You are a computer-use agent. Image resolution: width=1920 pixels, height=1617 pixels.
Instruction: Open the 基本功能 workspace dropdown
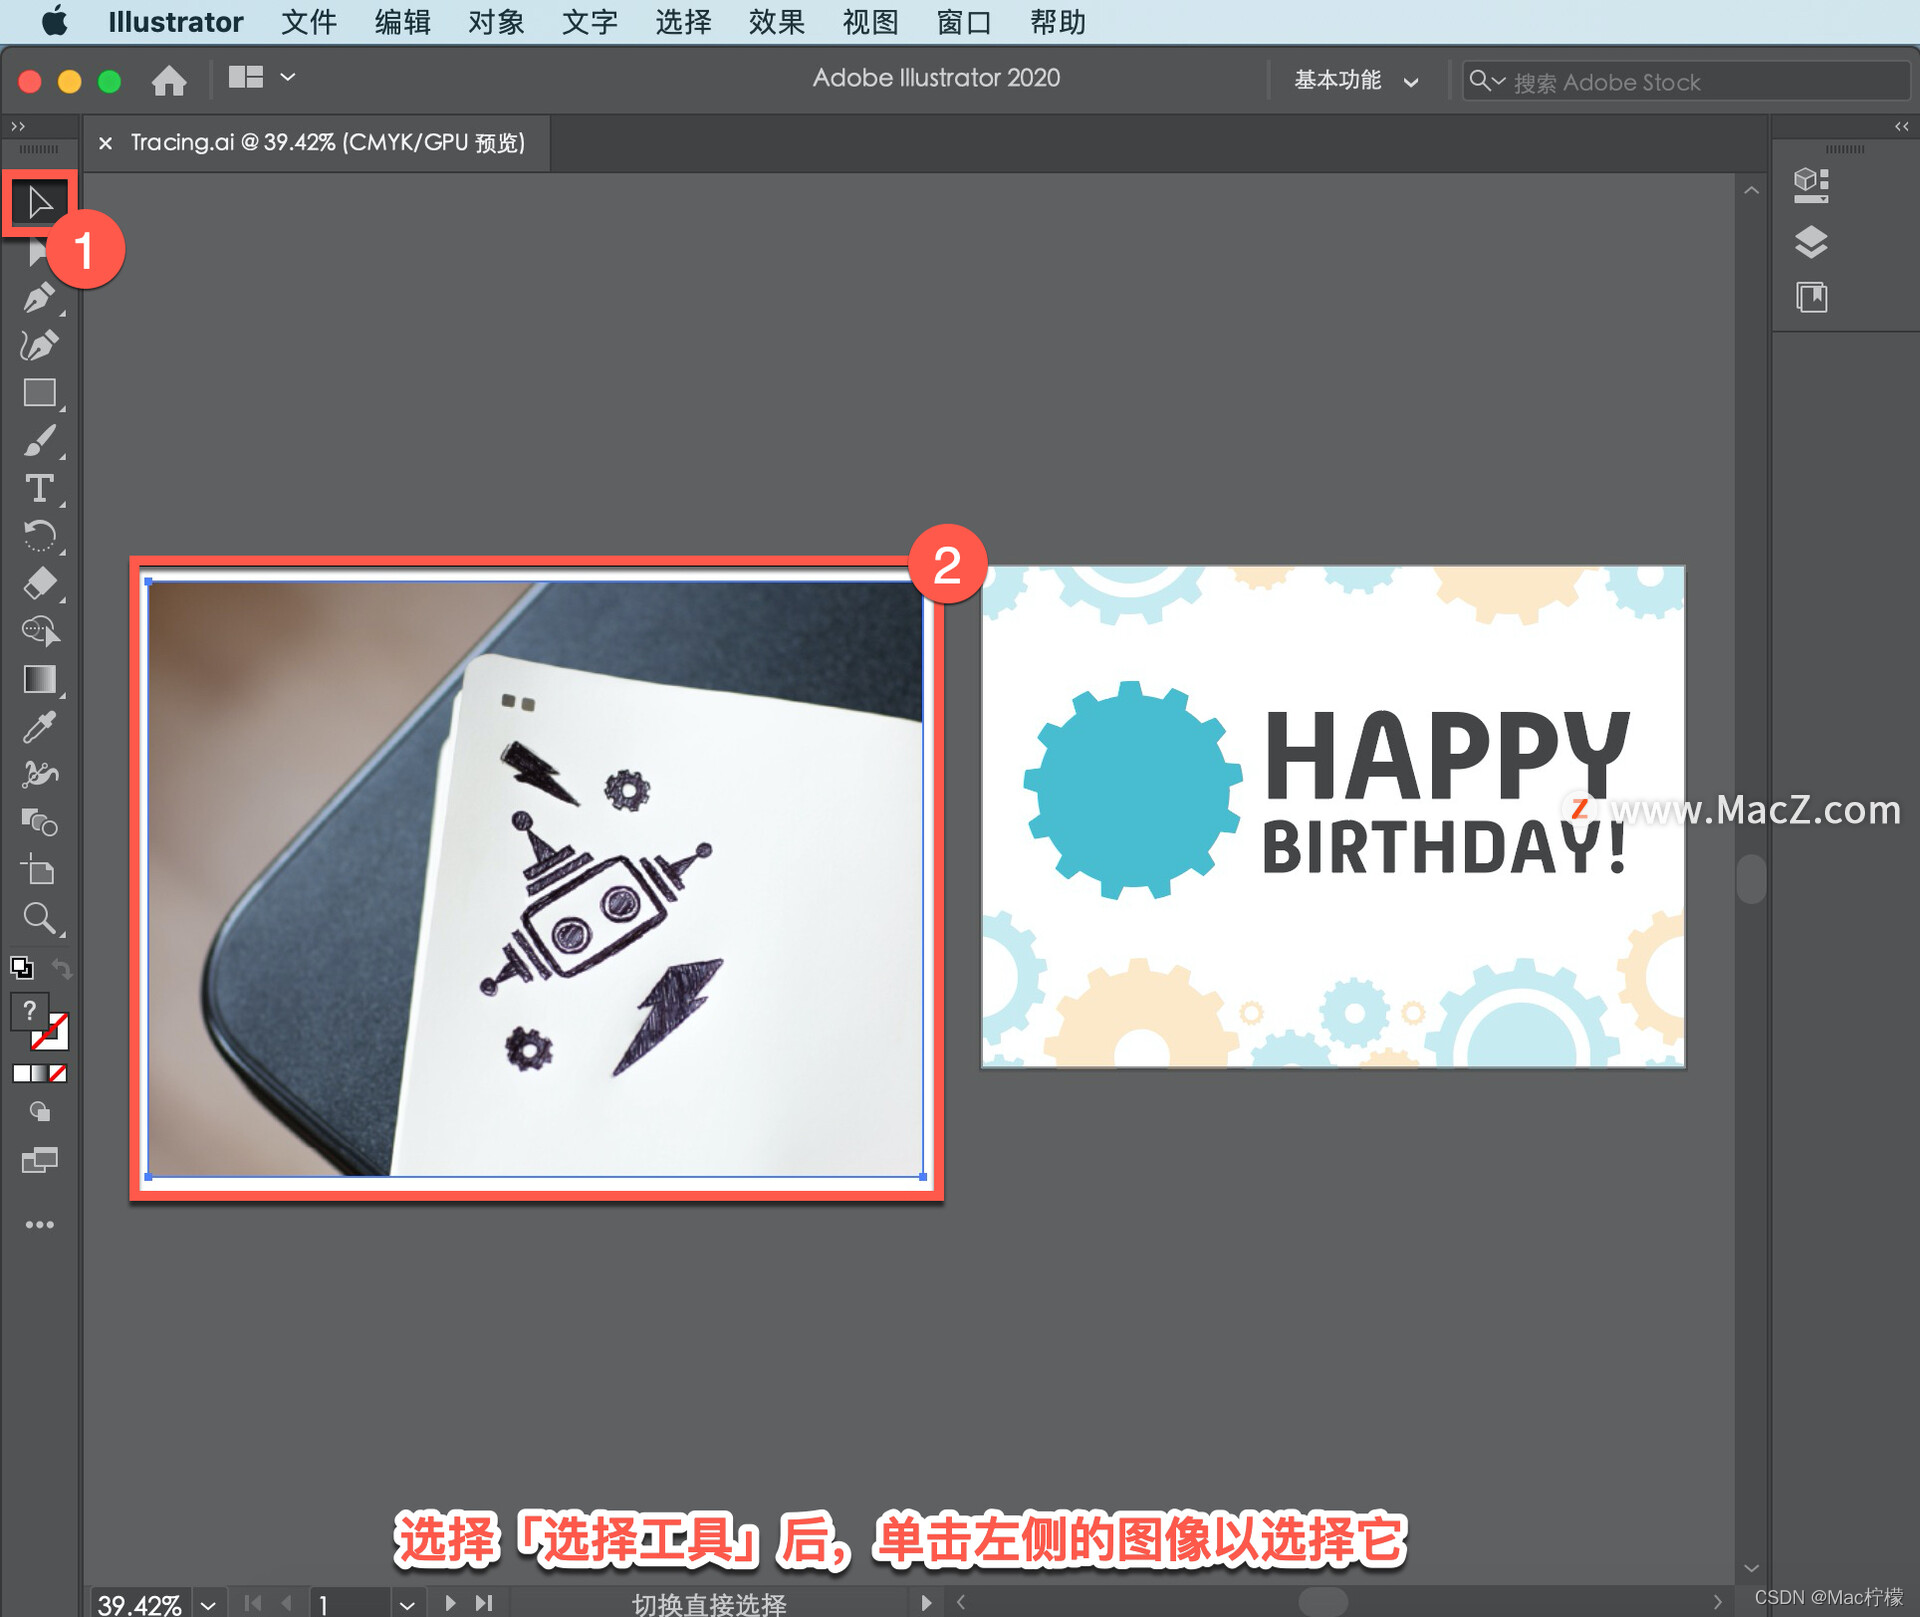pyautogui.click(x=1356, y=81)
